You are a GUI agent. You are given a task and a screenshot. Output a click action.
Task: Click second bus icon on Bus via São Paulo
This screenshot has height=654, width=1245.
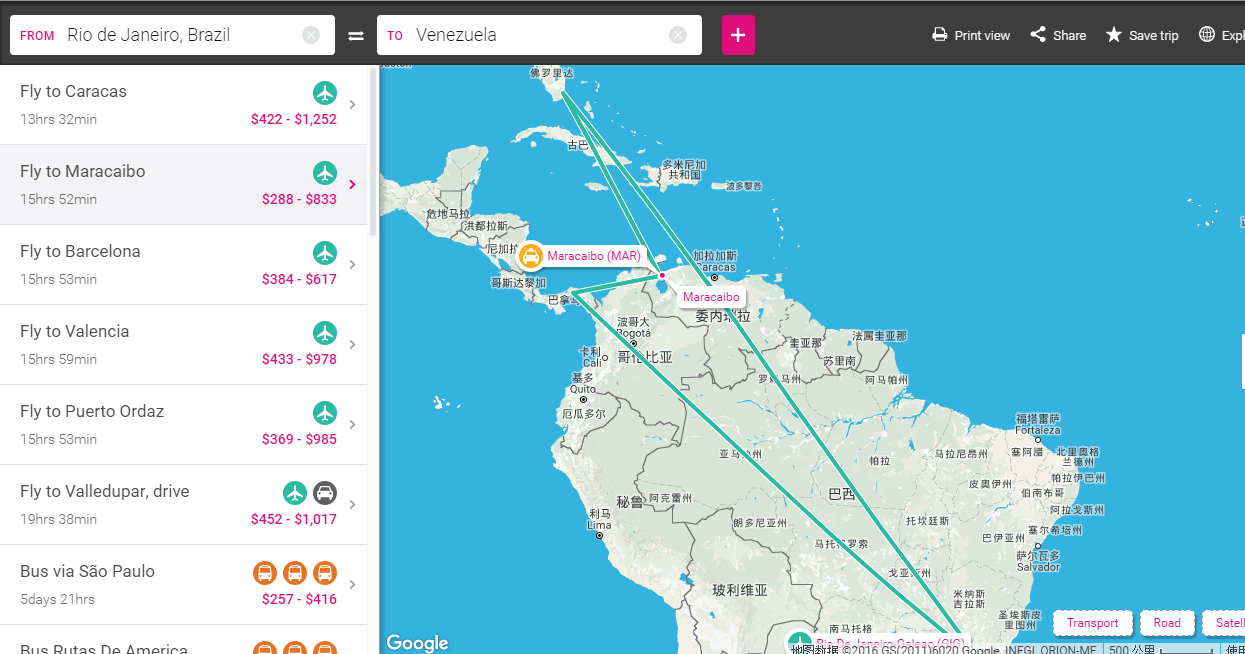[295, 573]
